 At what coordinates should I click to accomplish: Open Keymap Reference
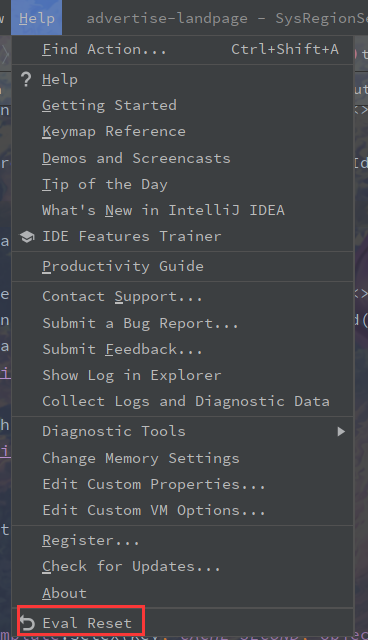(182, 131)
